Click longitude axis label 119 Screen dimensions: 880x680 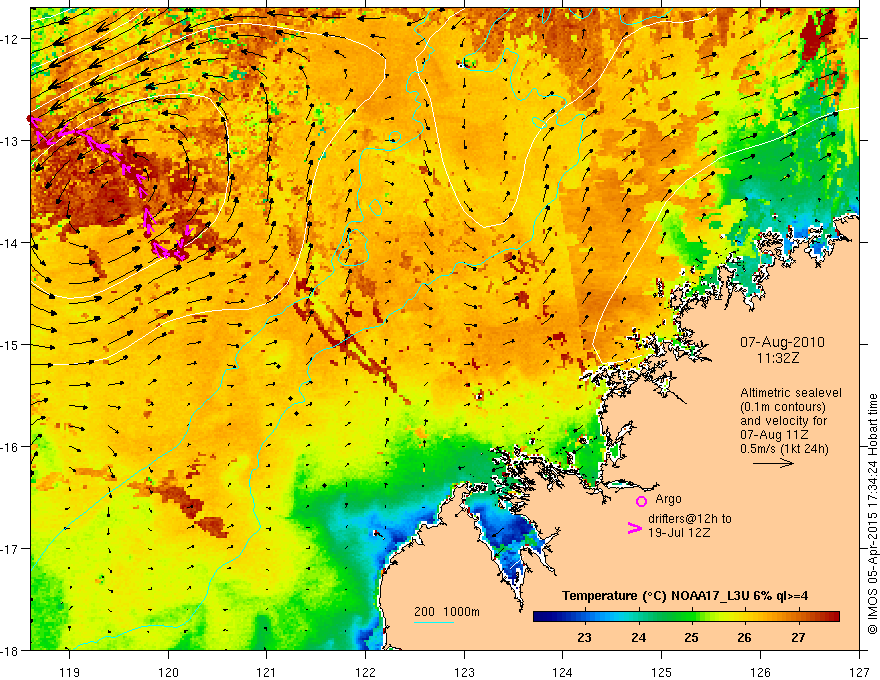pyautogui.click(x=69, y=672)
